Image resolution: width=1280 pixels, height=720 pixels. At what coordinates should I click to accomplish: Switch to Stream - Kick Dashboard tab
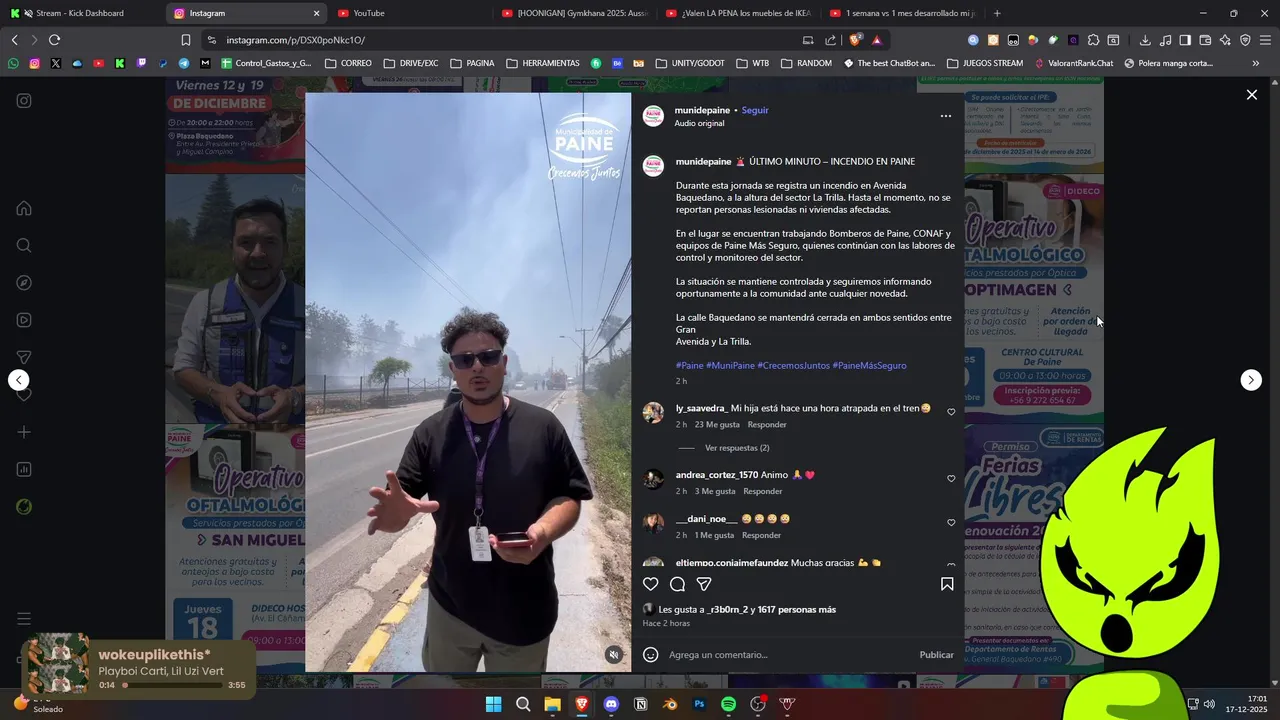point(80,13)
